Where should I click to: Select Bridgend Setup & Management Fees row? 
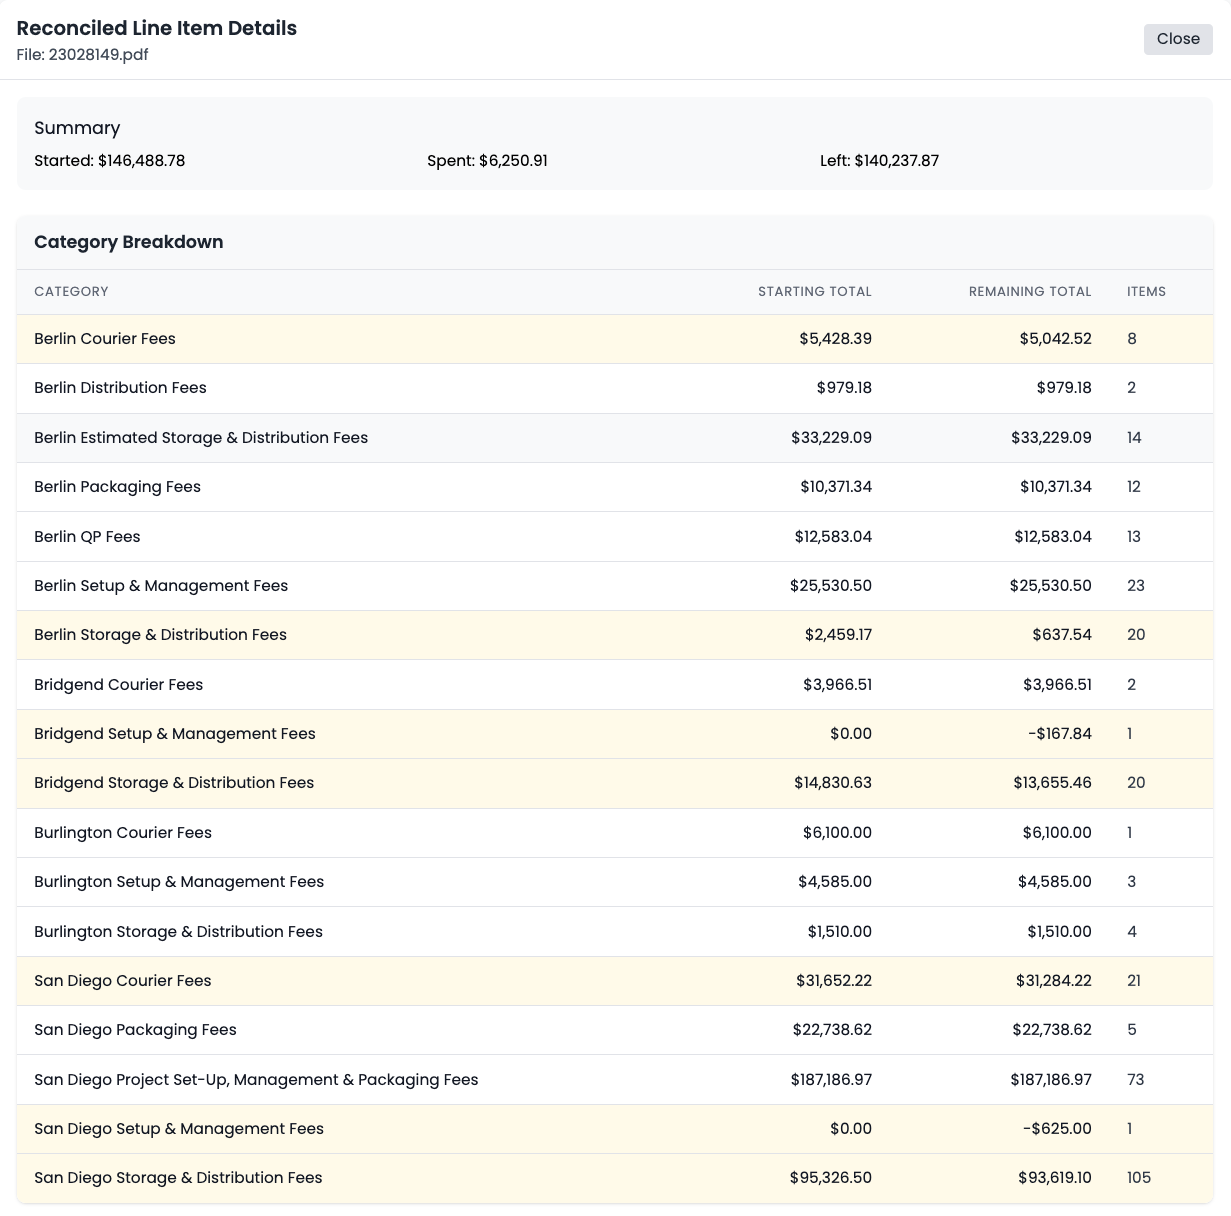coord(615,734)
